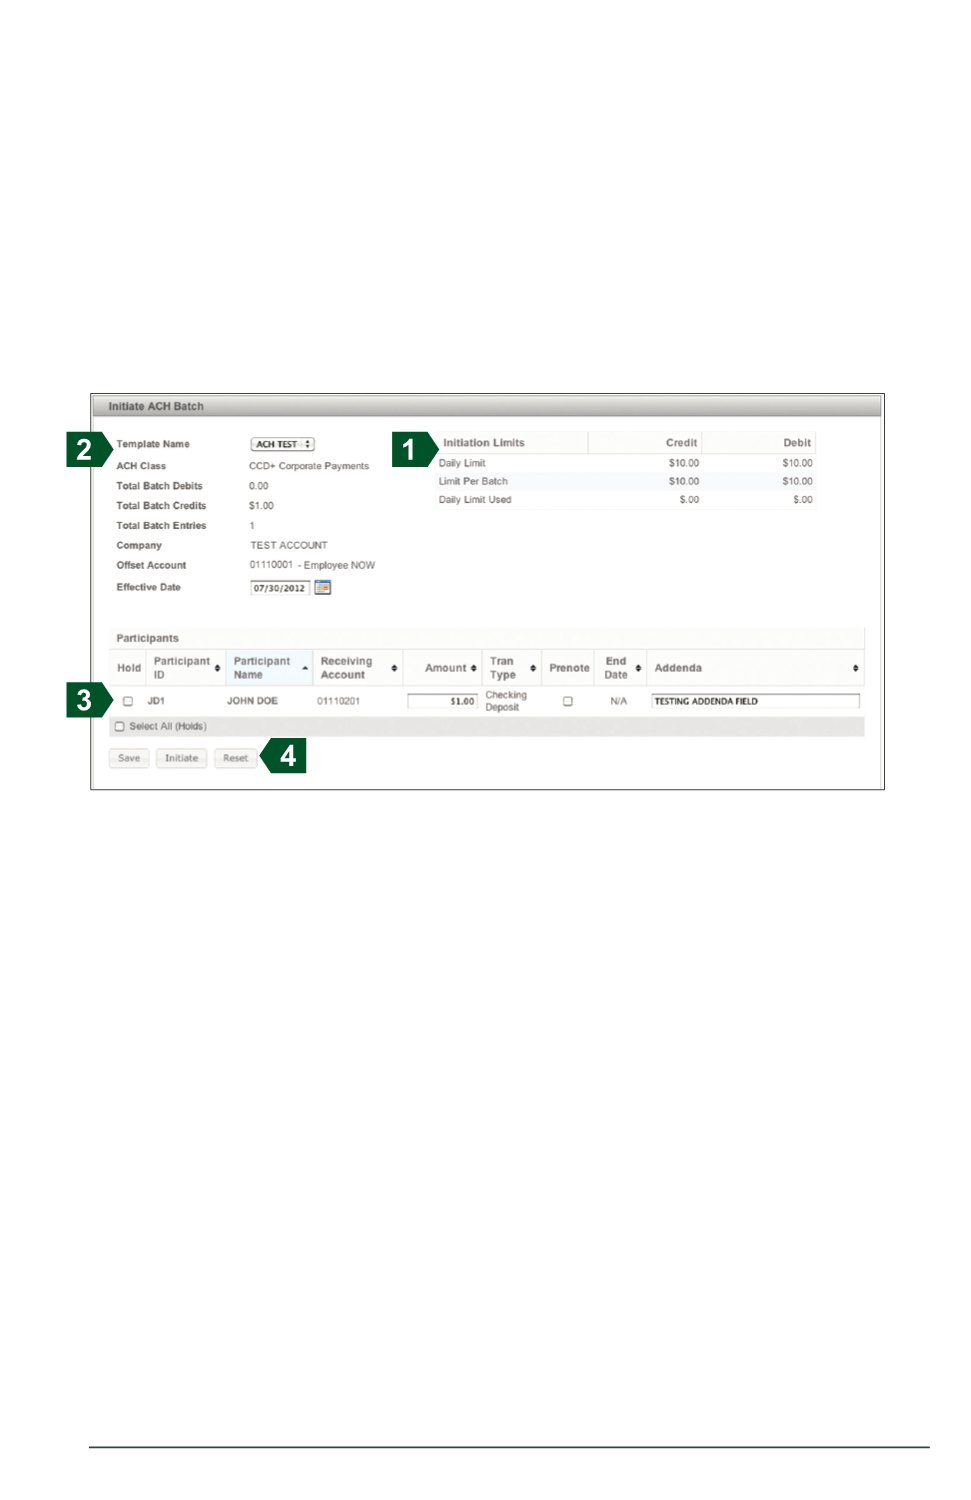This screenshot has width=971, height=1500.
Task: Edit the $1.00 Amount input field
Action: [x=442, y=701]
